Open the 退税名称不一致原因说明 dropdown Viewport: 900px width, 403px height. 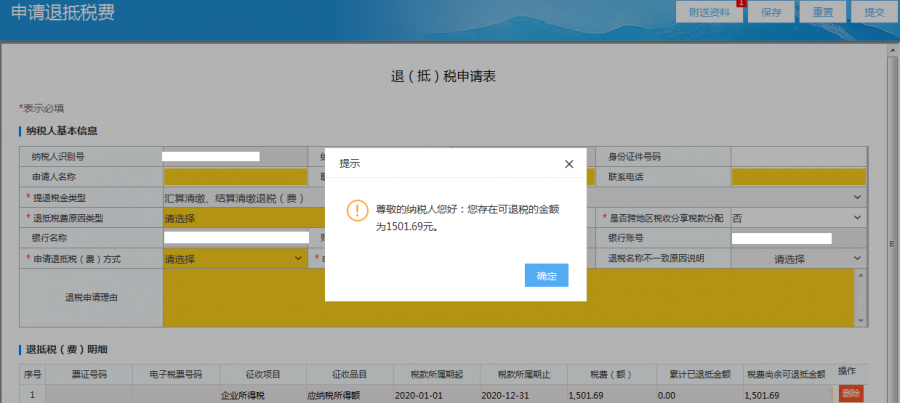798,259
